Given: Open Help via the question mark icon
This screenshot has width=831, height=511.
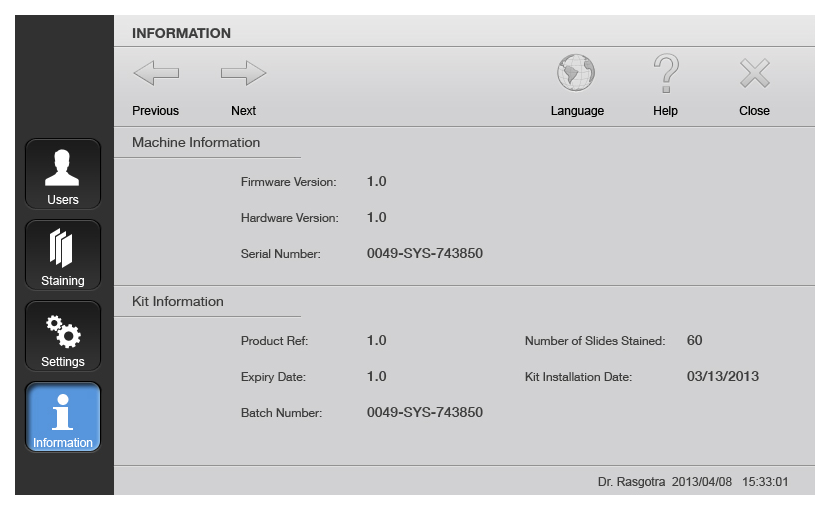Looking at the screenshot, I should pos(665,73).
